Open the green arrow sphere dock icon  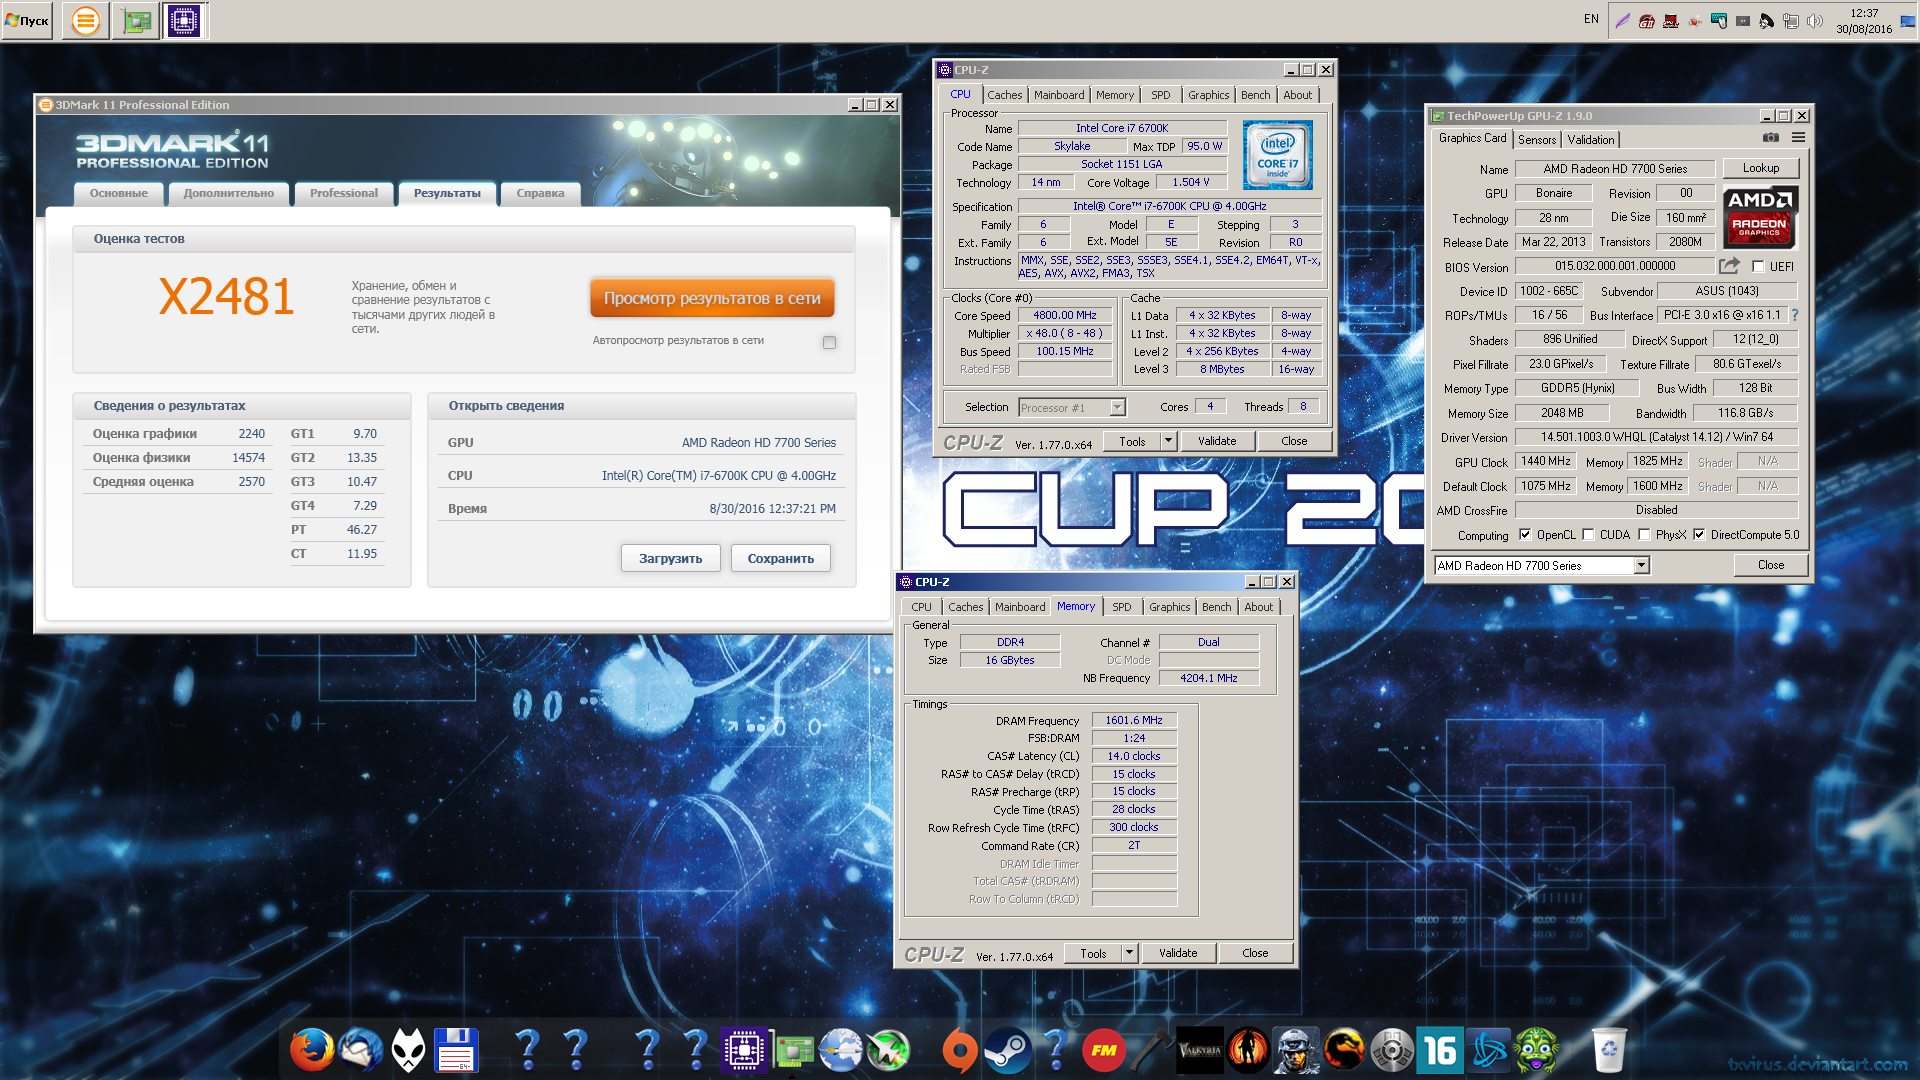[x=888, y=1050]
